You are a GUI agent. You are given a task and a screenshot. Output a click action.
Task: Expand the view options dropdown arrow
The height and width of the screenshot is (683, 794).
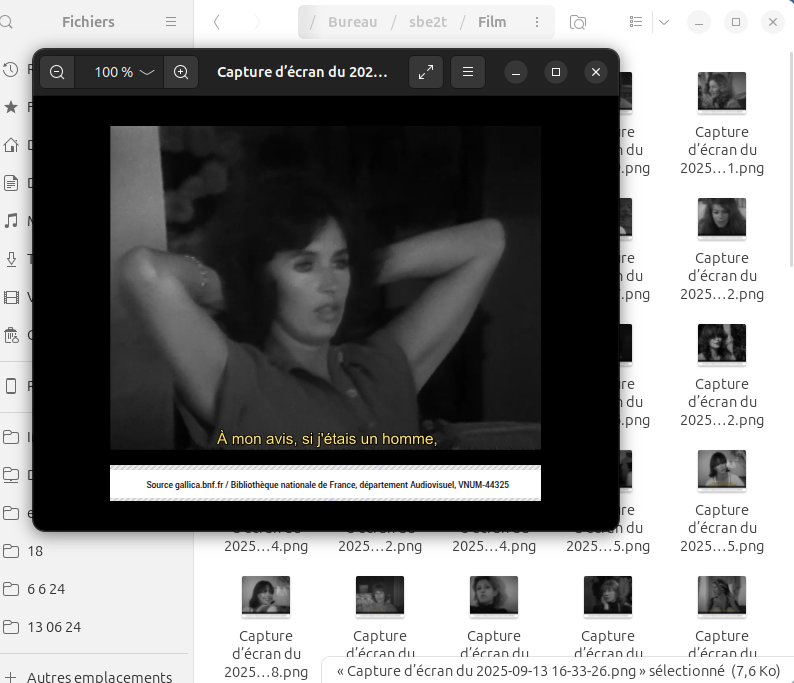point(663,22)
